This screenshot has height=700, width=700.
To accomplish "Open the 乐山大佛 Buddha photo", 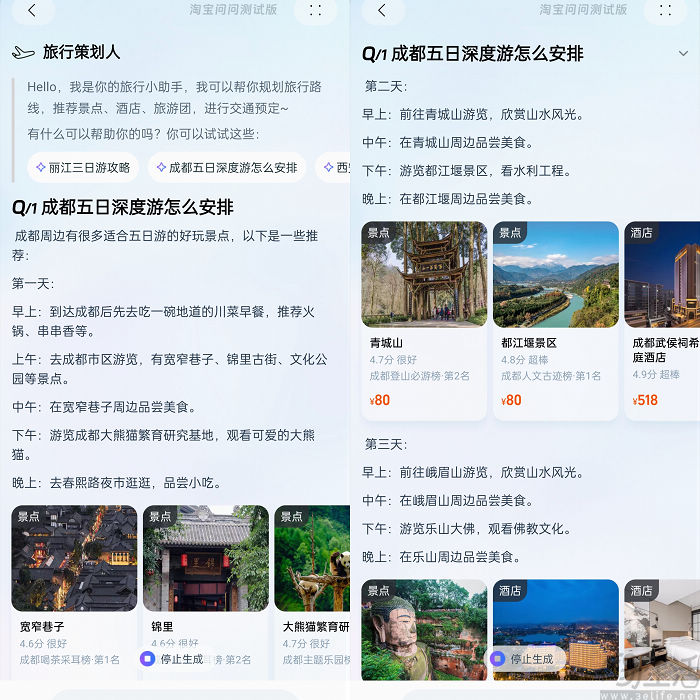I will point(424,629).
